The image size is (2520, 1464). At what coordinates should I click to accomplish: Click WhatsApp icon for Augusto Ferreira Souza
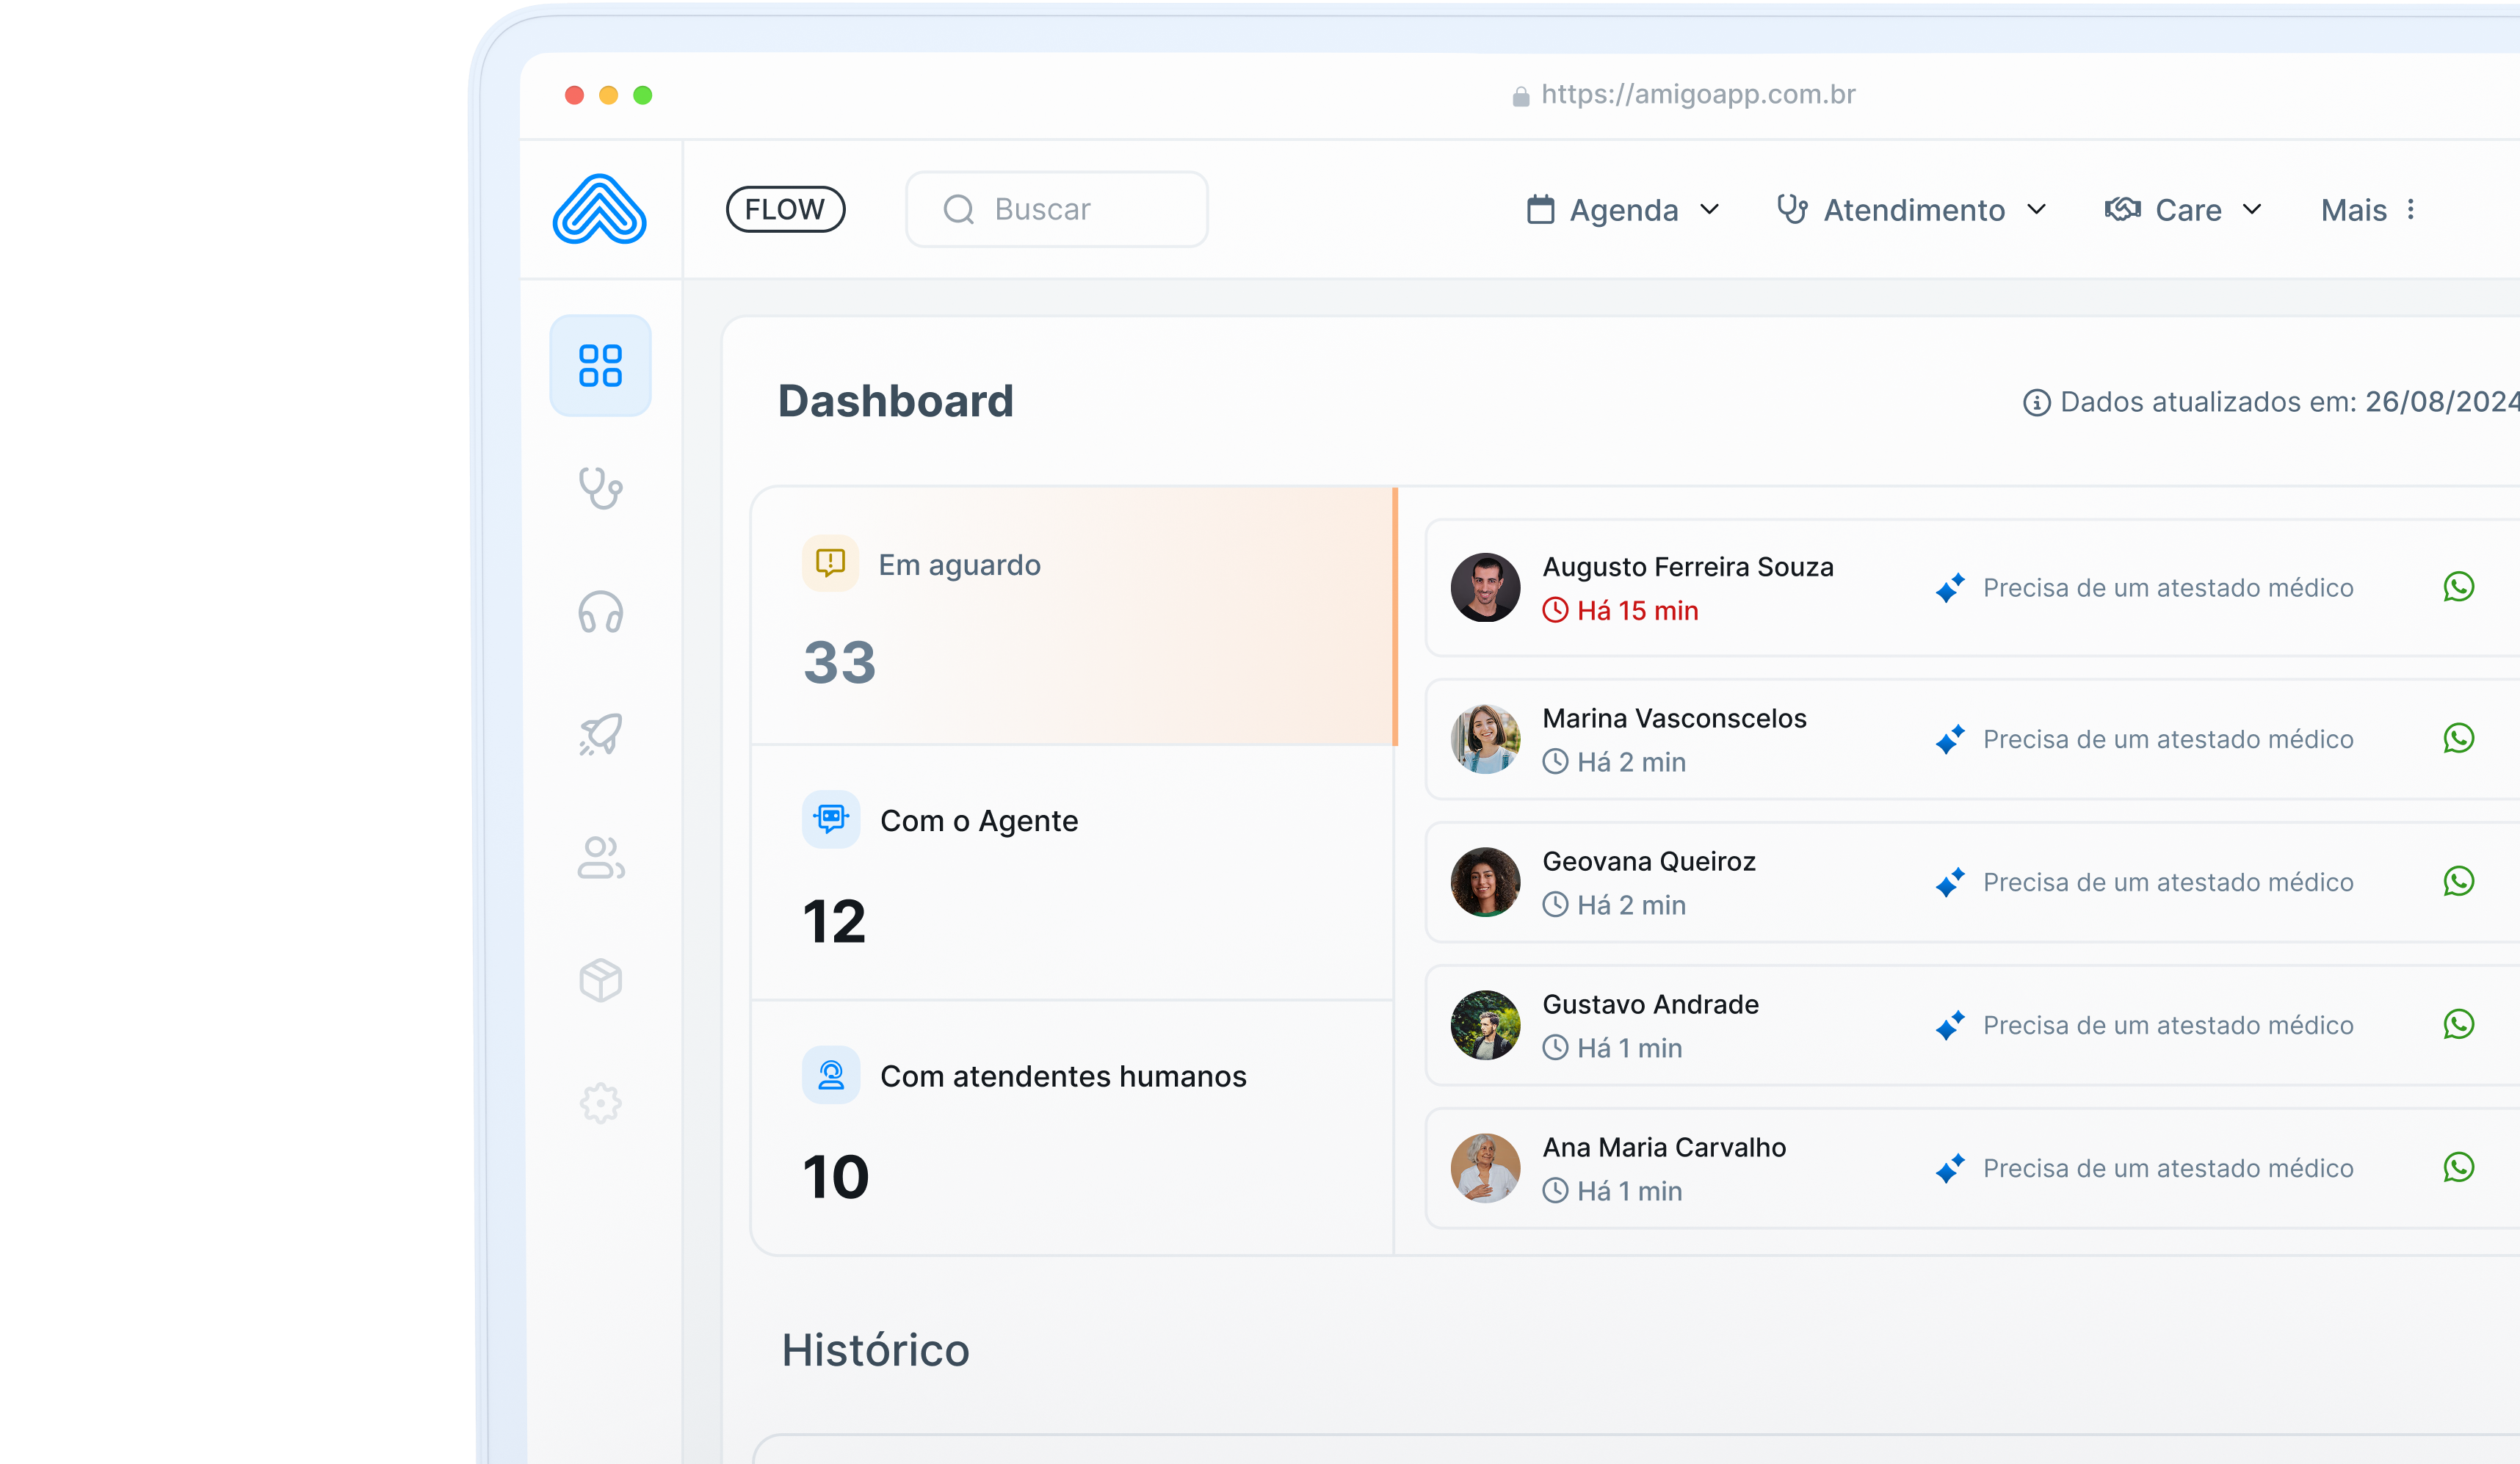2458,587
